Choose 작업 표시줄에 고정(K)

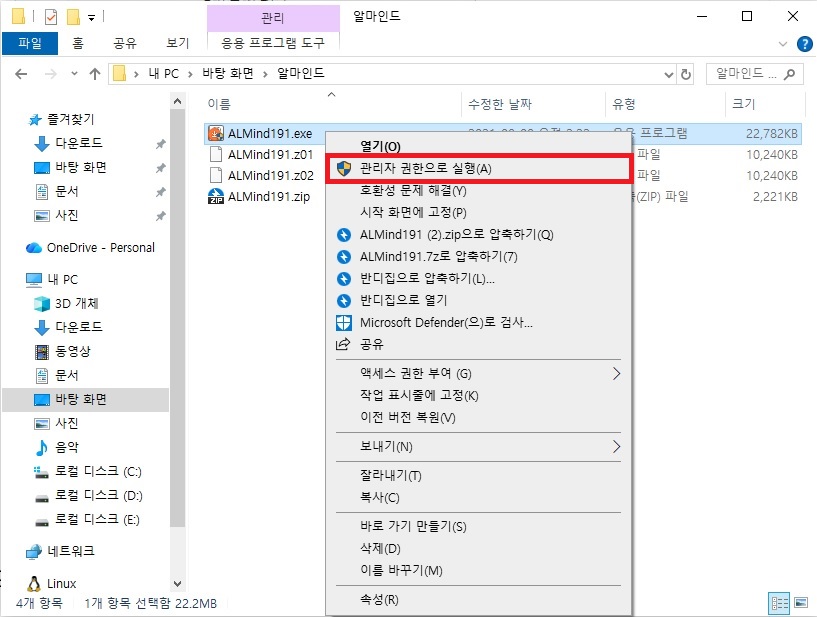479,396
